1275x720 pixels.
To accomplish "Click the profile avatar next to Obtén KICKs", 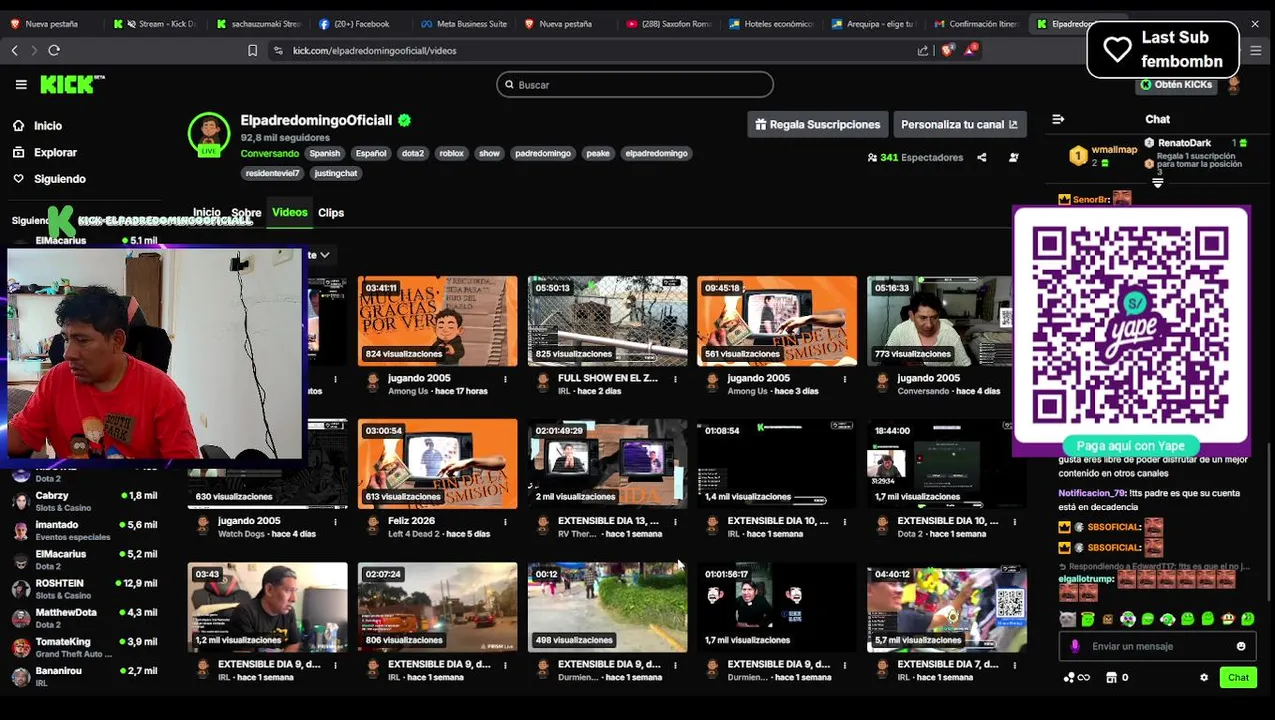I will coord(1233,85).
